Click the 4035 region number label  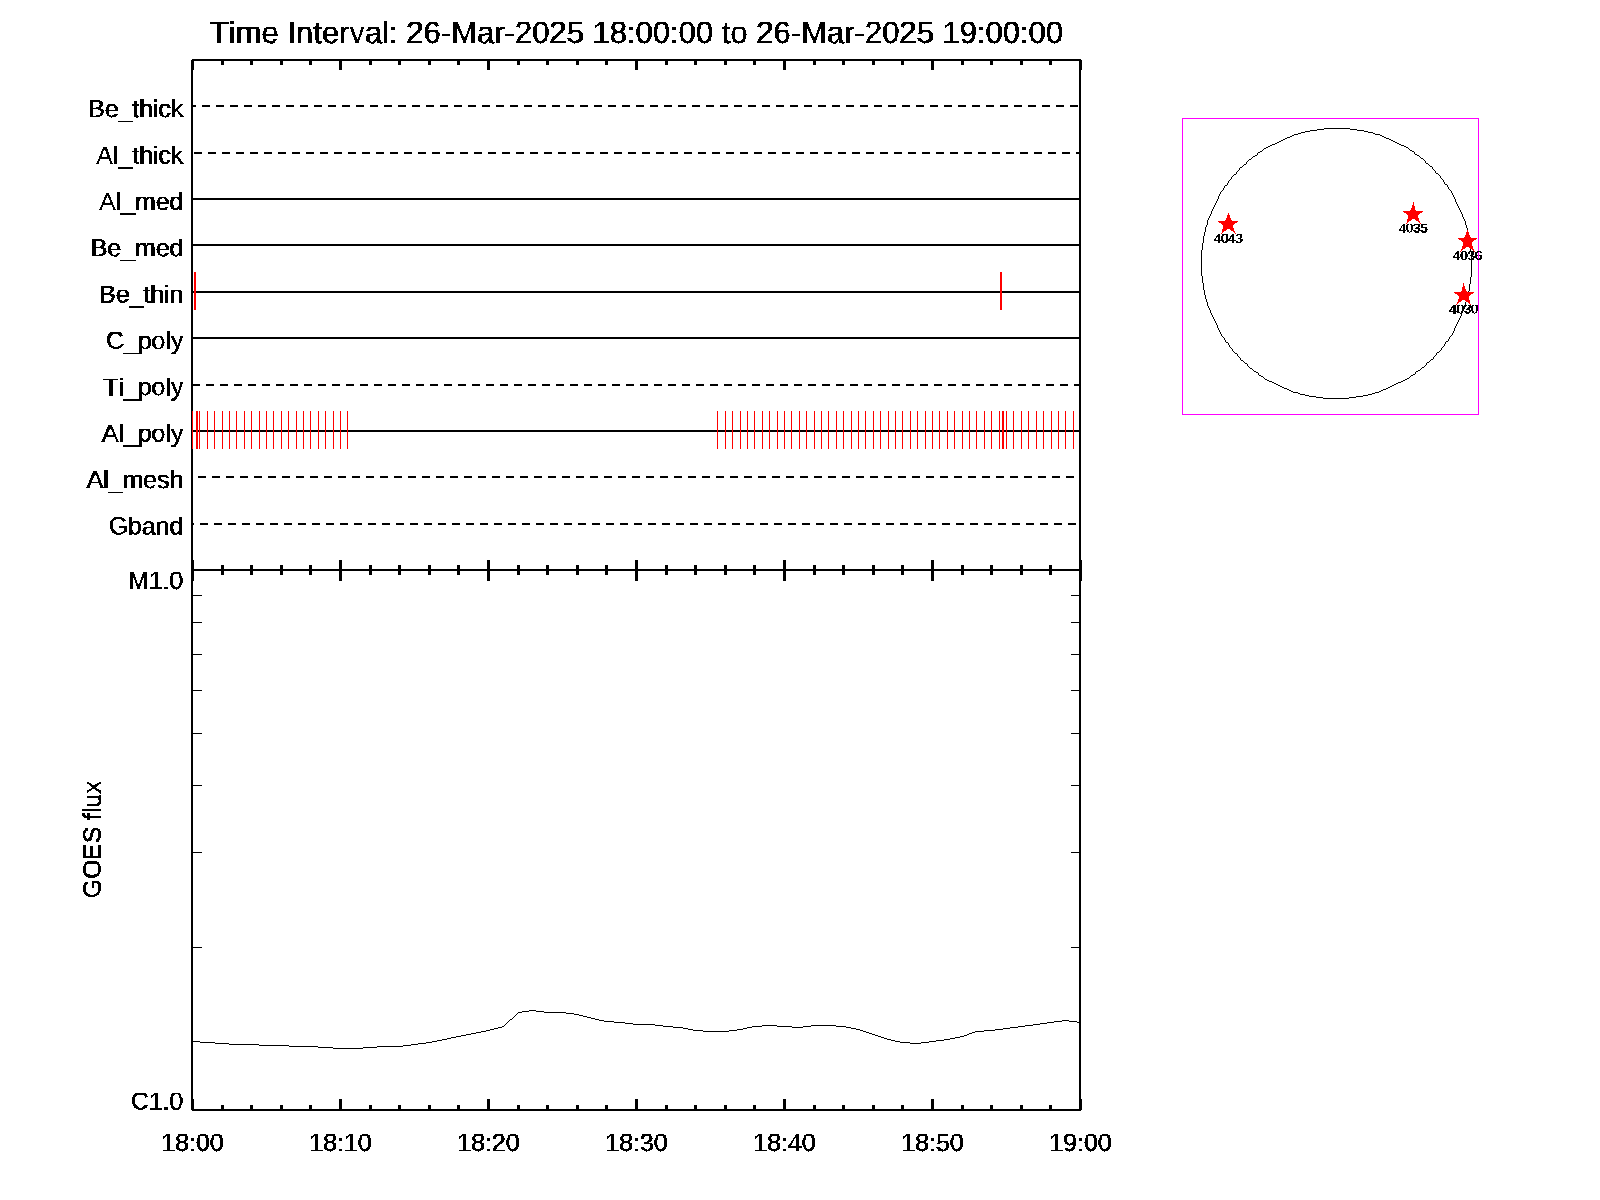[x=1413, y=229]
